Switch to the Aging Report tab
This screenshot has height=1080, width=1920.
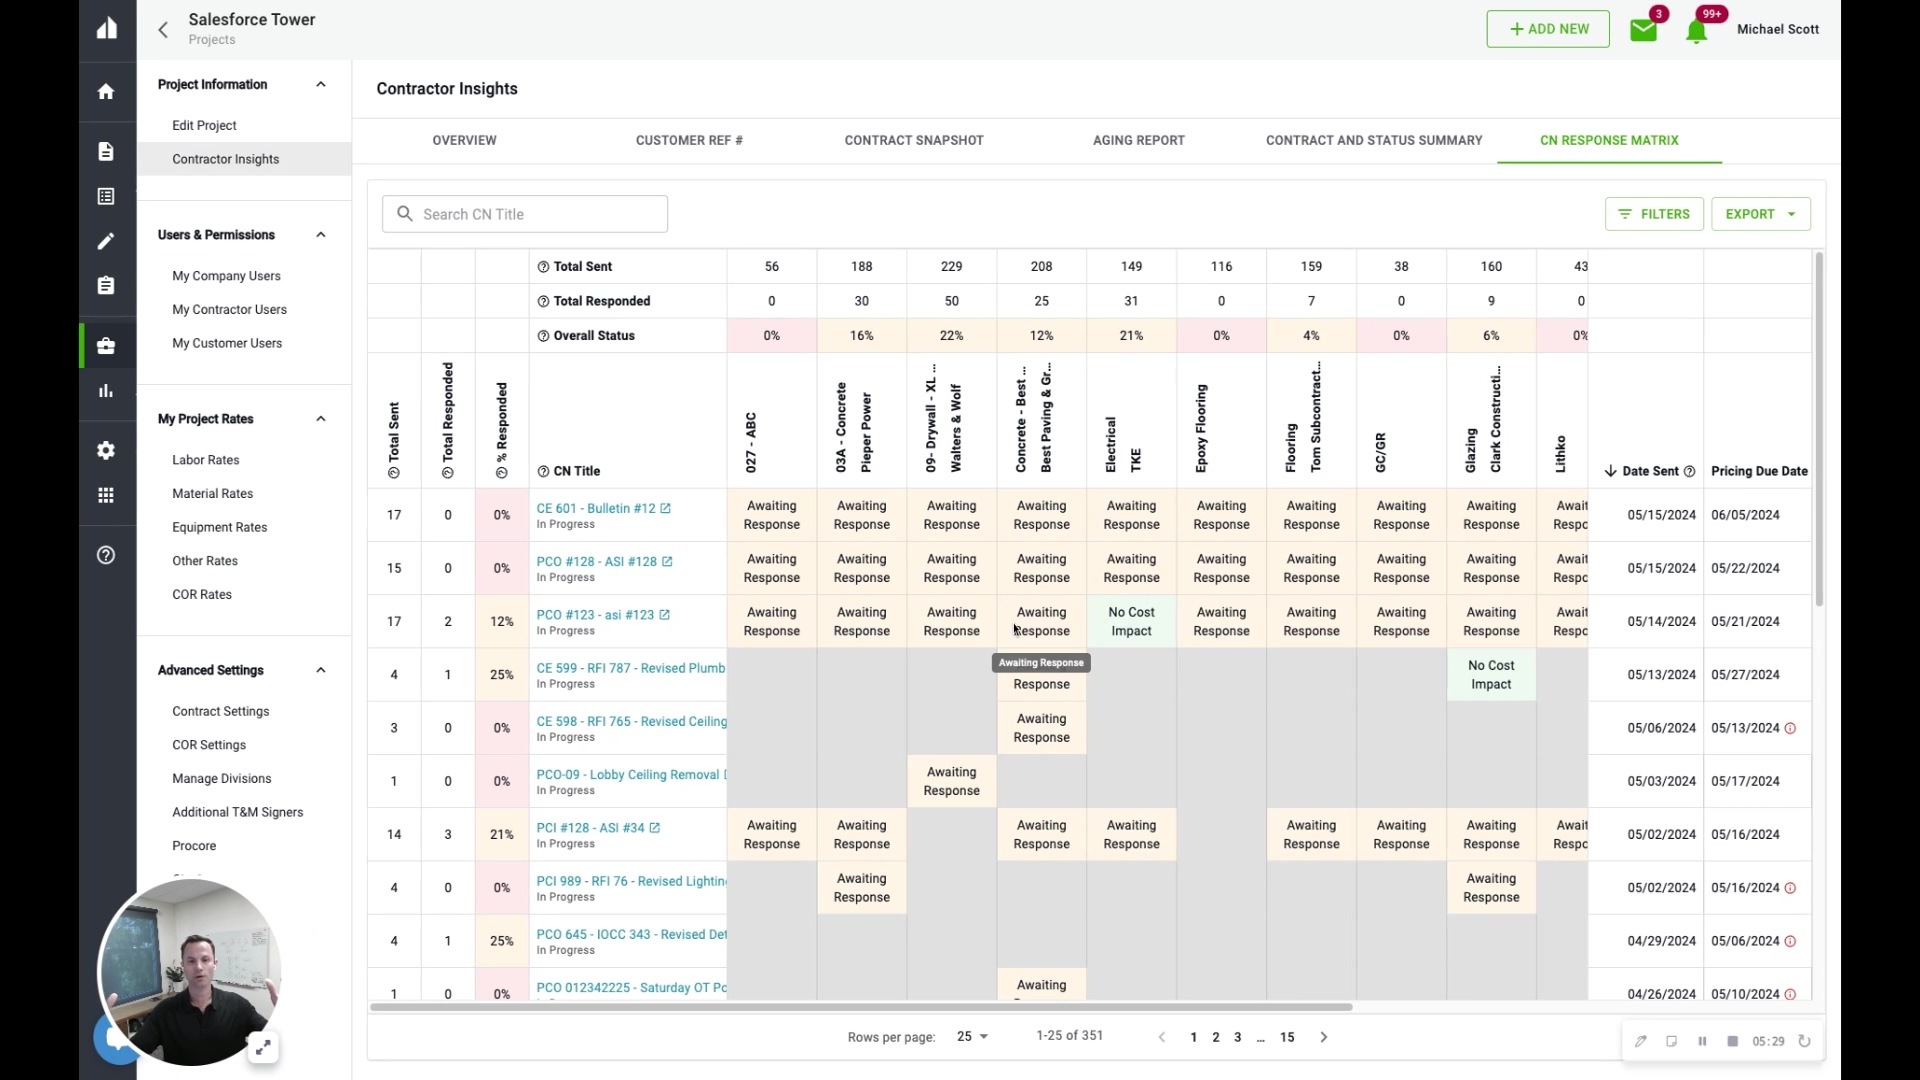pos(1138,141)
